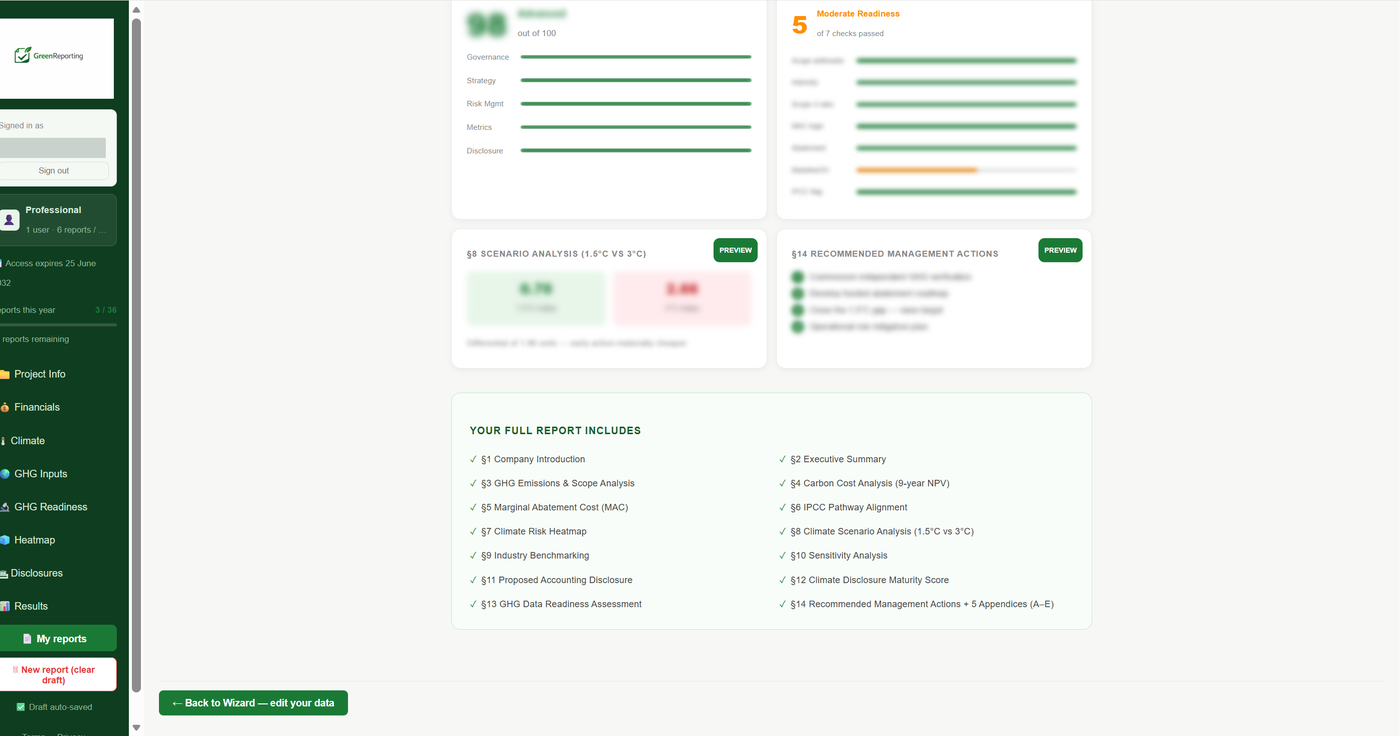This screenshot has width=1400, height=736.
Task: Click the '§8 SCENARIO ANALYSIS (1.5°C VS 3°C)' card title
Action: tap(556, 254)
